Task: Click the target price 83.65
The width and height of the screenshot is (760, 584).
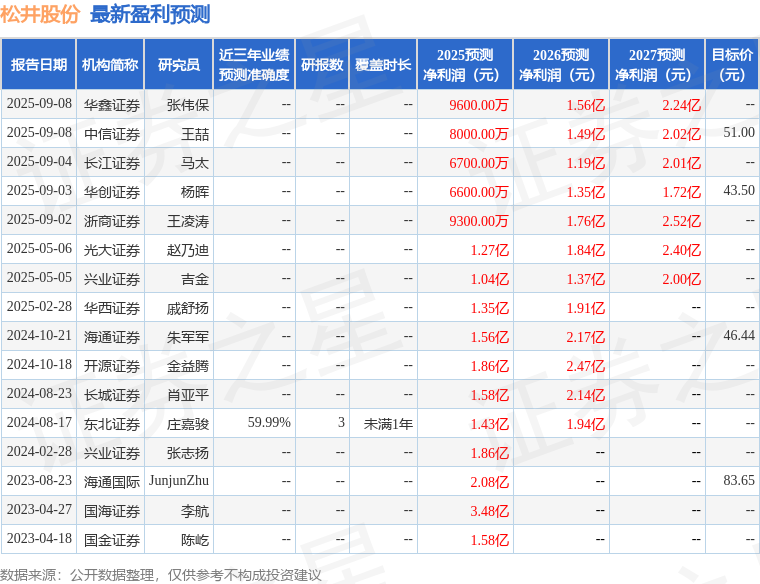Action: click(739, 480)
